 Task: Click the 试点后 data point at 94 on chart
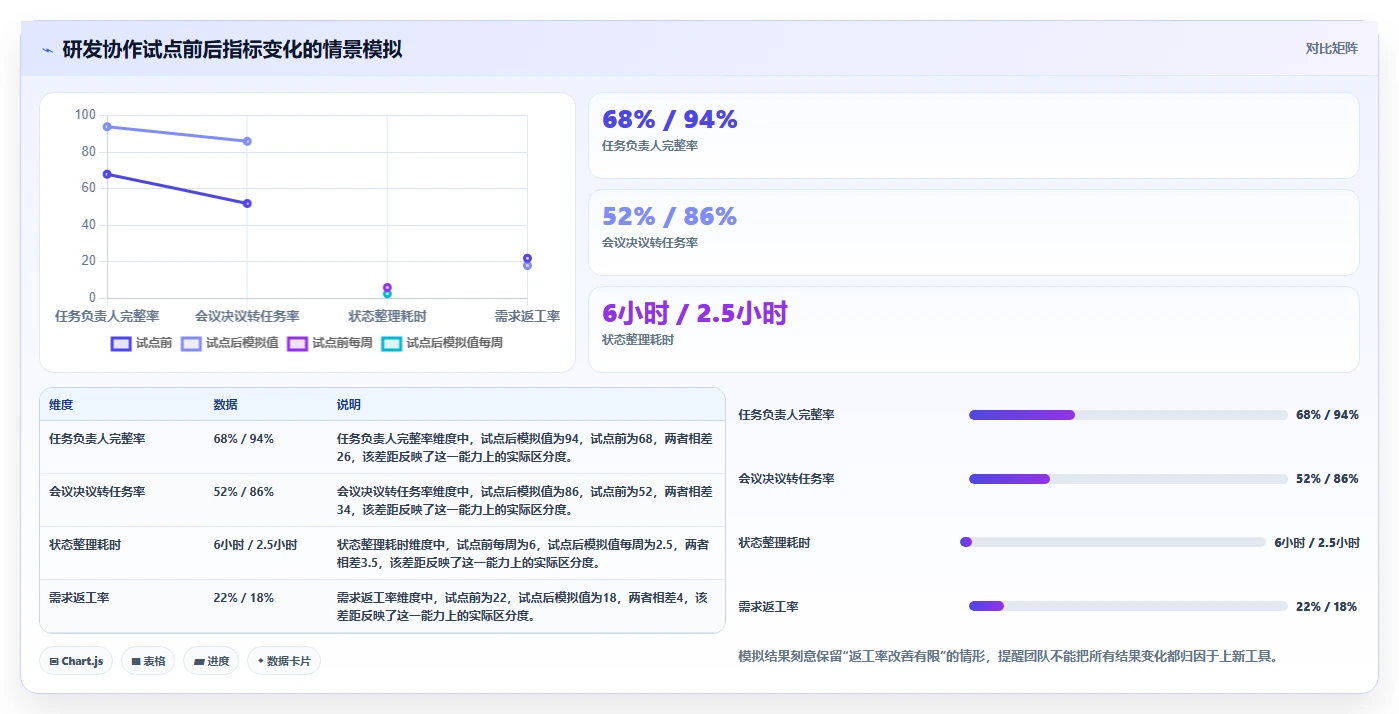click(107, 127)
